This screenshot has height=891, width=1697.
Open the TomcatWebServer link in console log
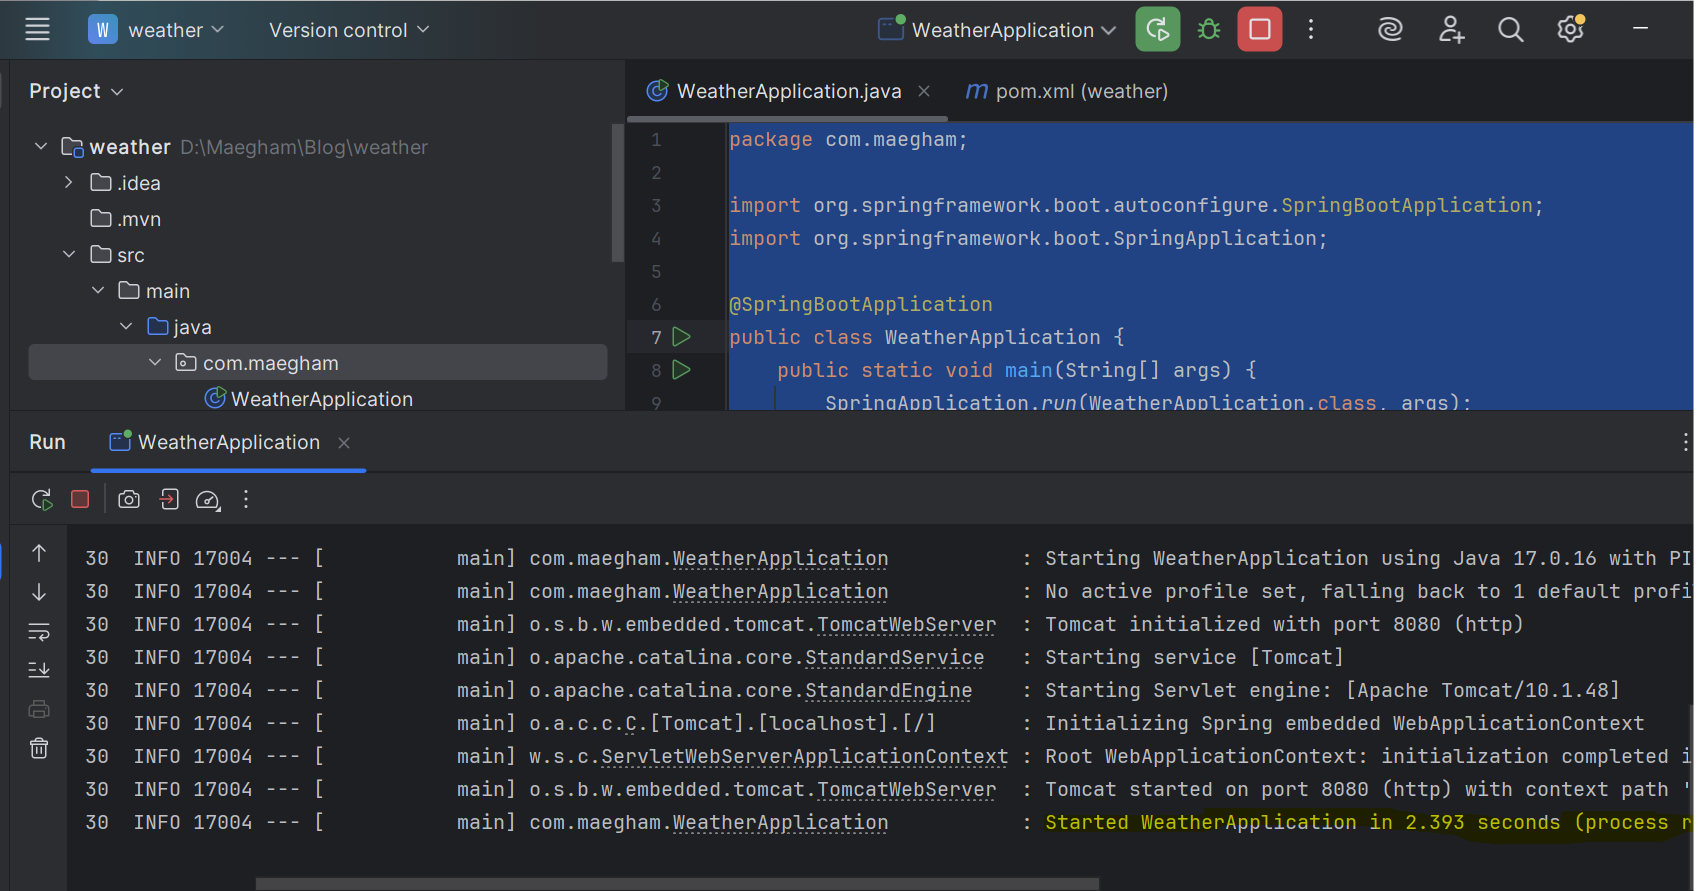(x=906, y=625)
